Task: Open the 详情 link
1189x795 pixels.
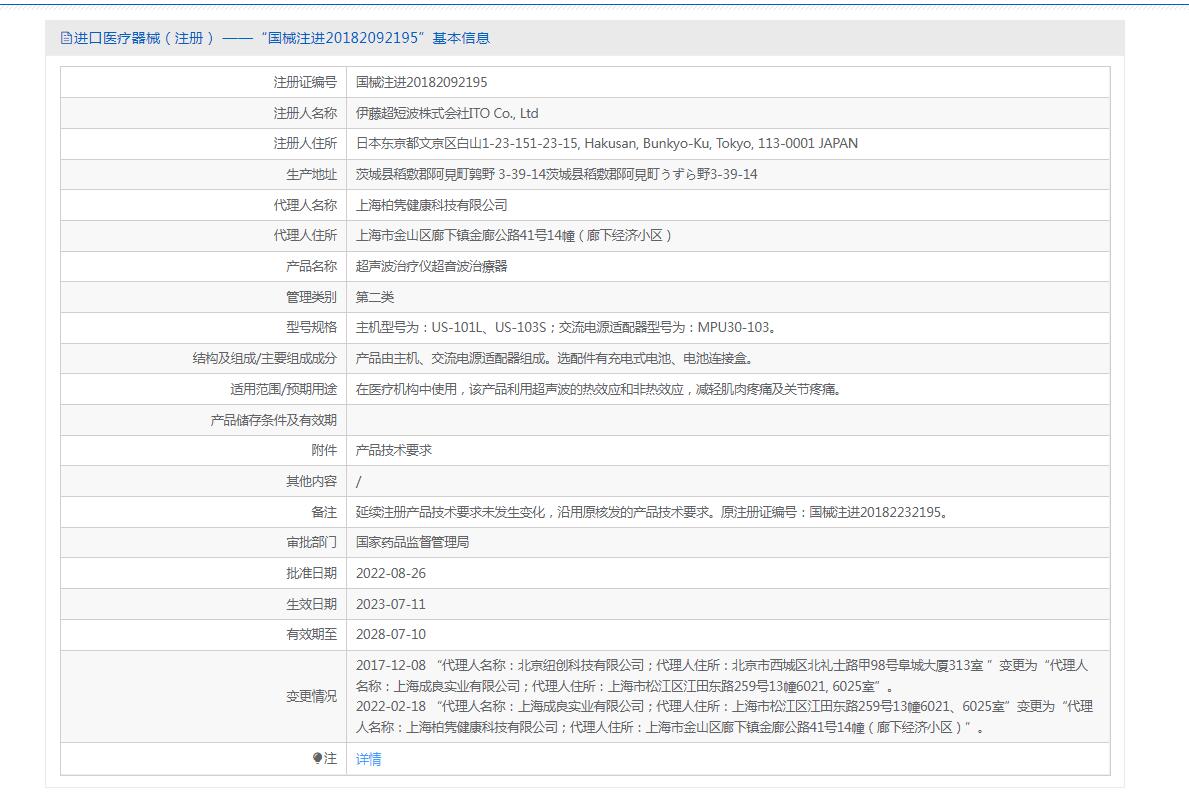Action: pyautogui.click(x=368, y=759)
